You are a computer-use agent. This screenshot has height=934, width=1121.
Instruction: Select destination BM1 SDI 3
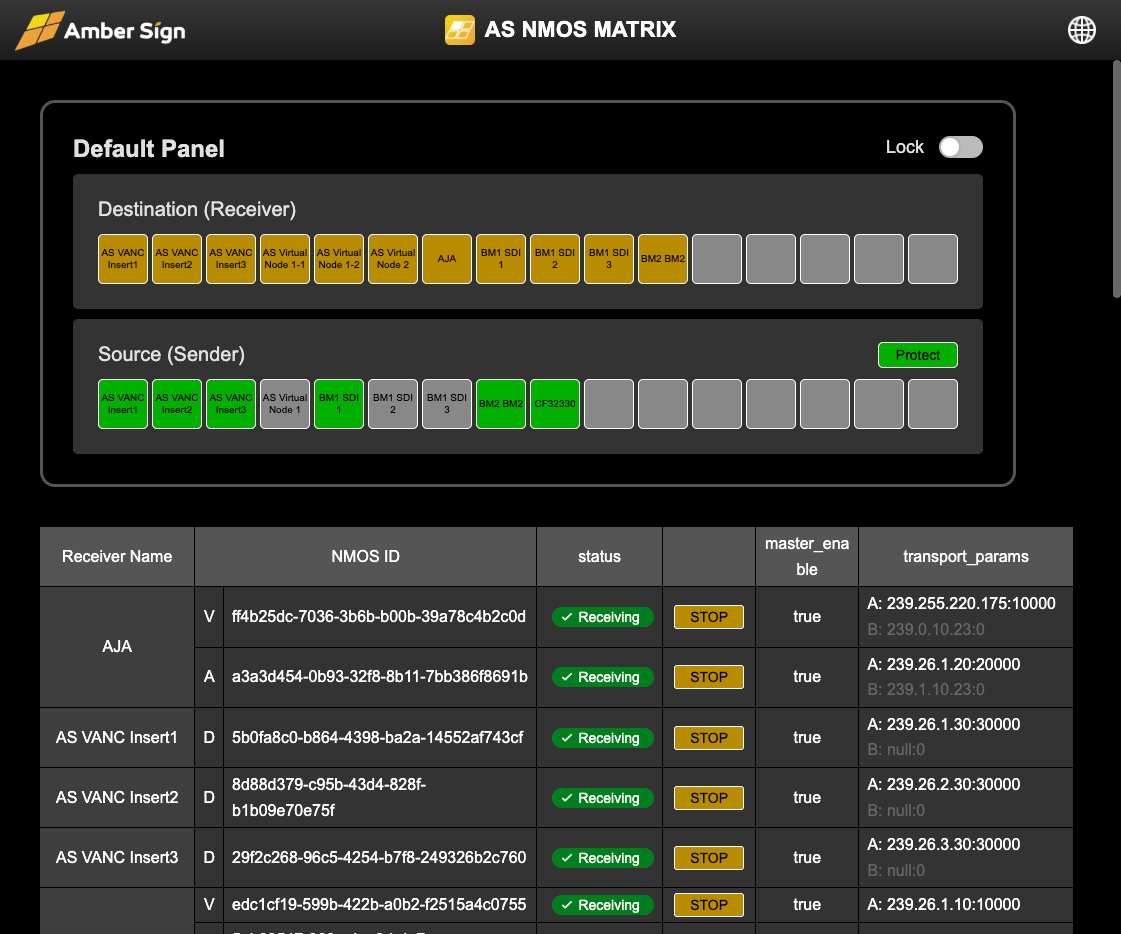click(609, 259)
